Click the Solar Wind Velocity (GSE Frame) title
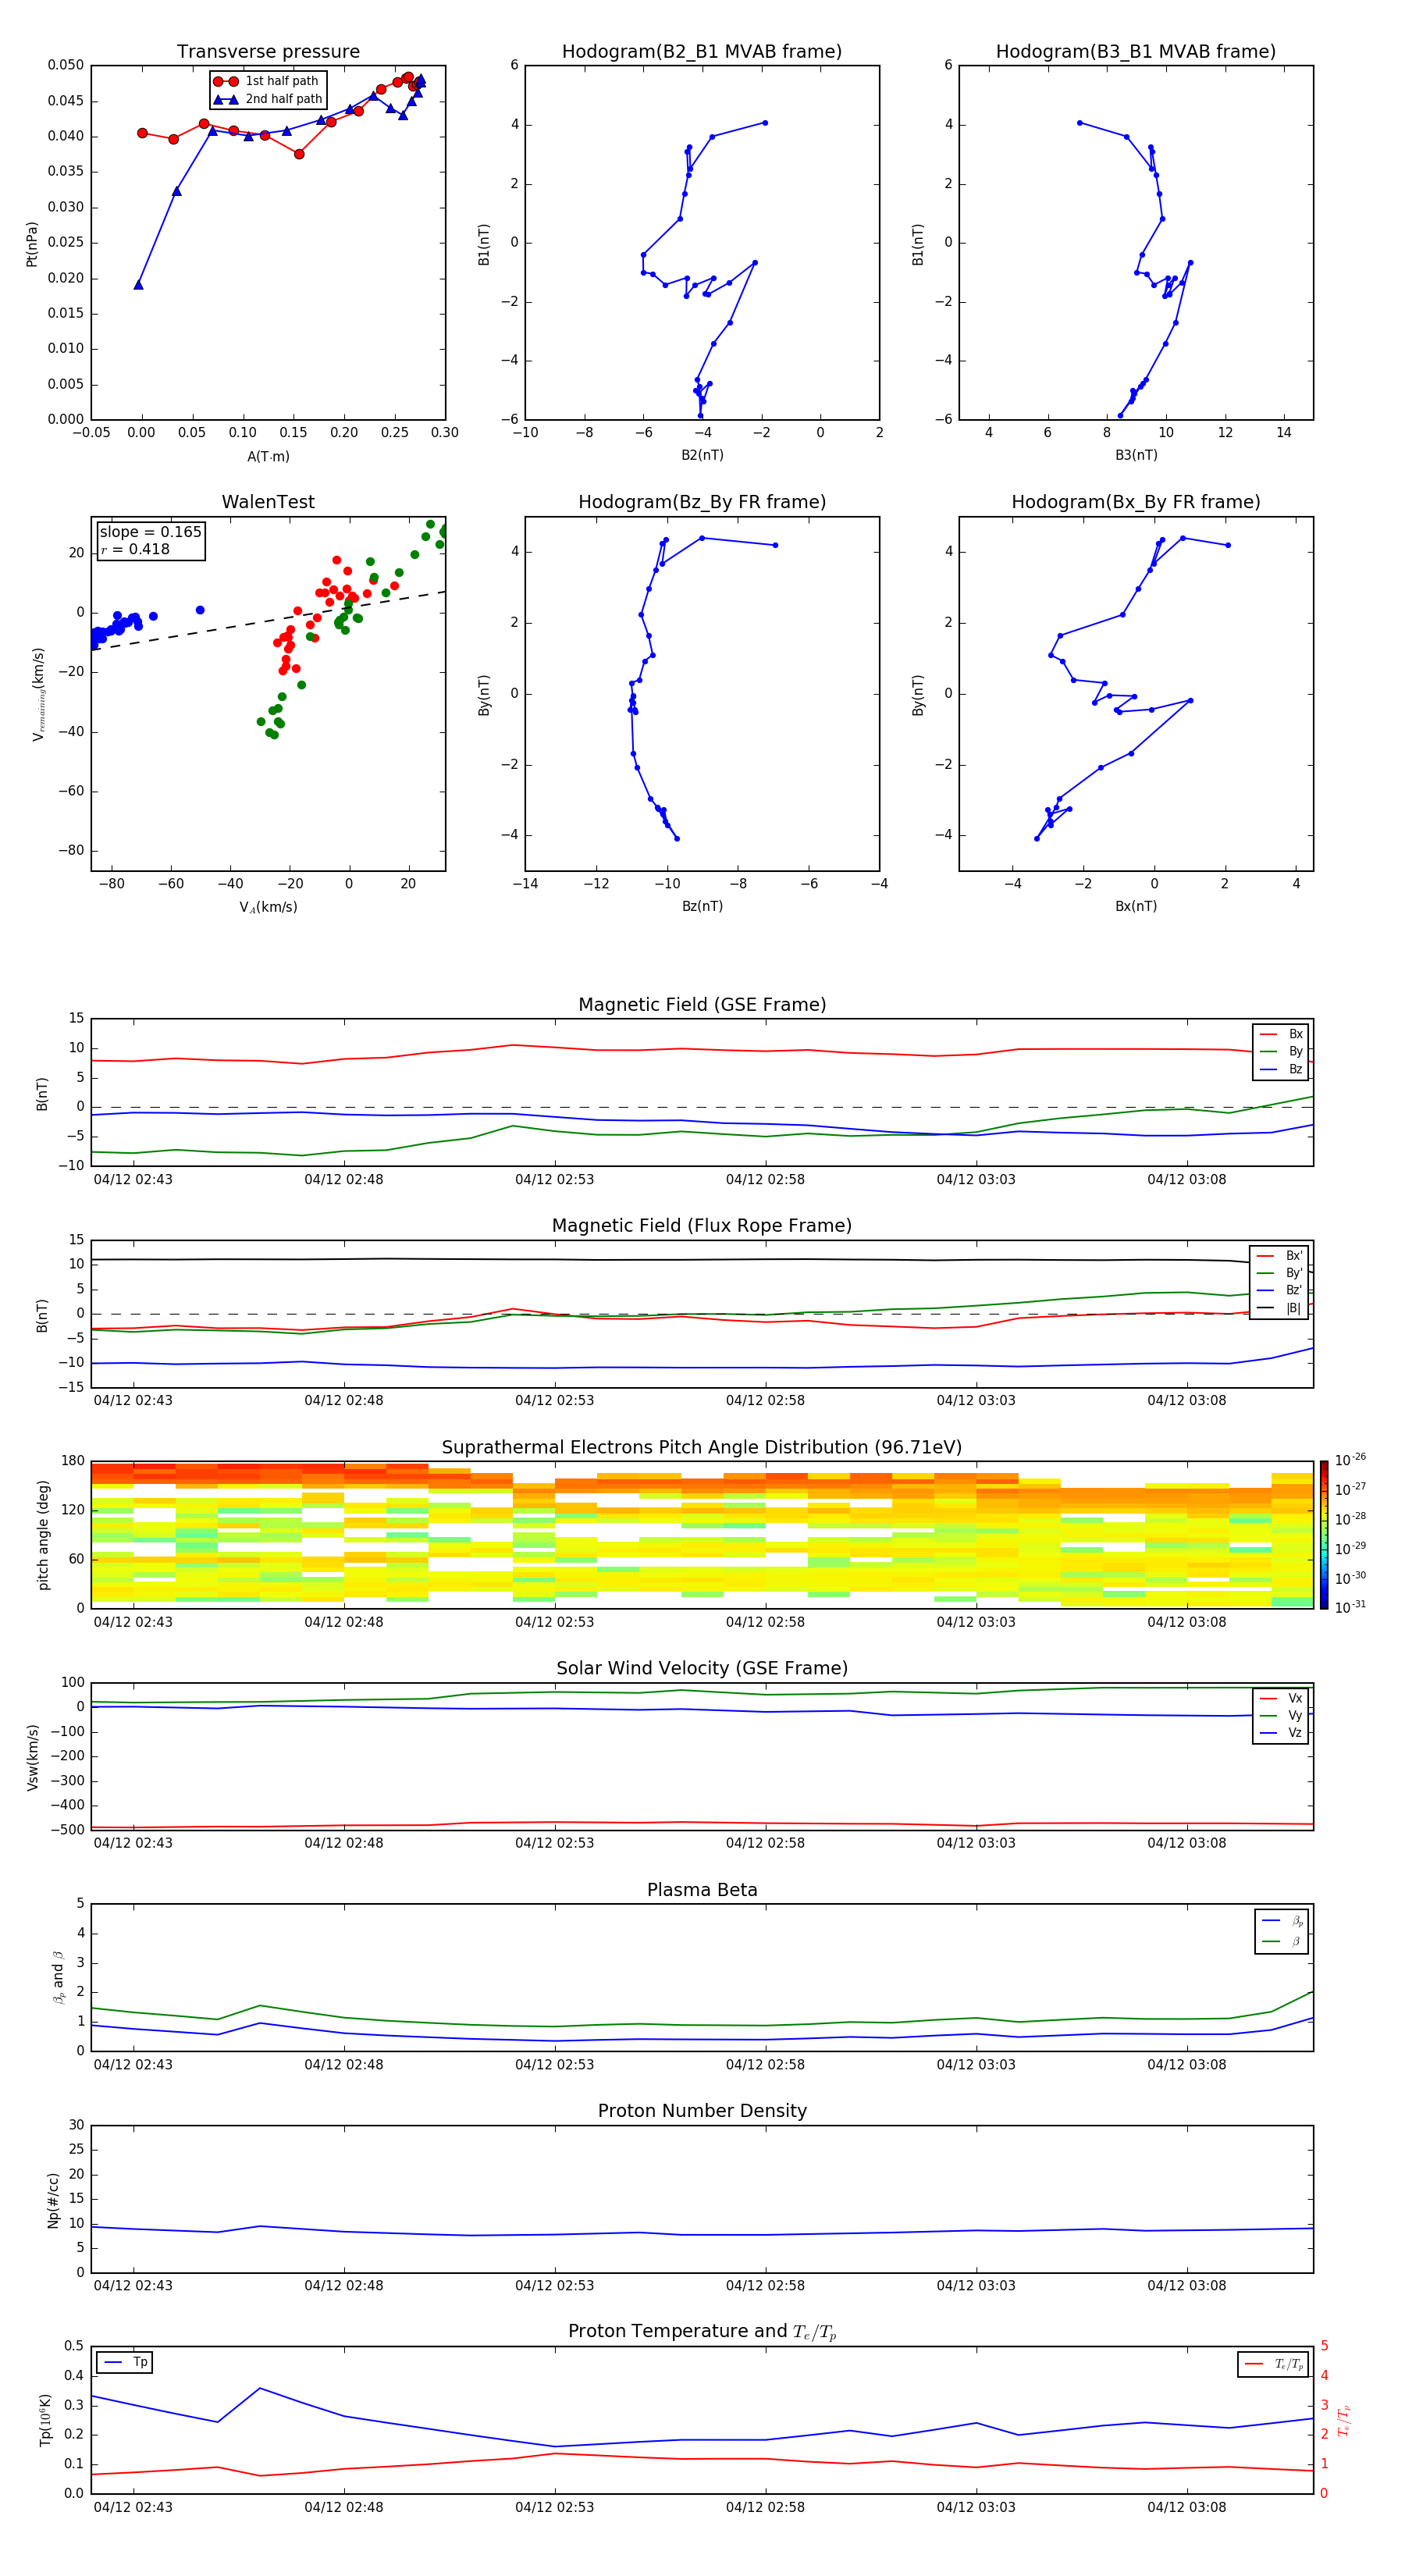 point(702,1668)
